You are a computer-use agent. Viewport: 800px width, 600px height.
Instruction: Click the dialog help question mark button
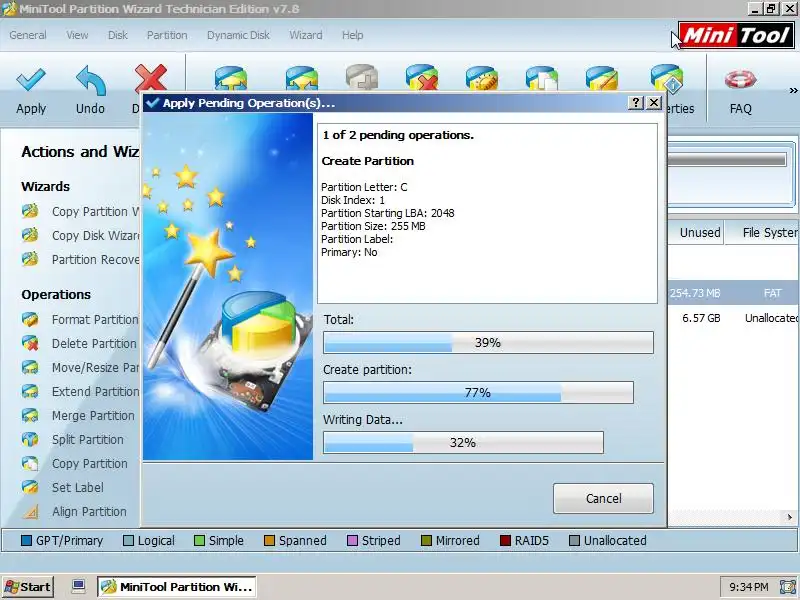[635, 103]
